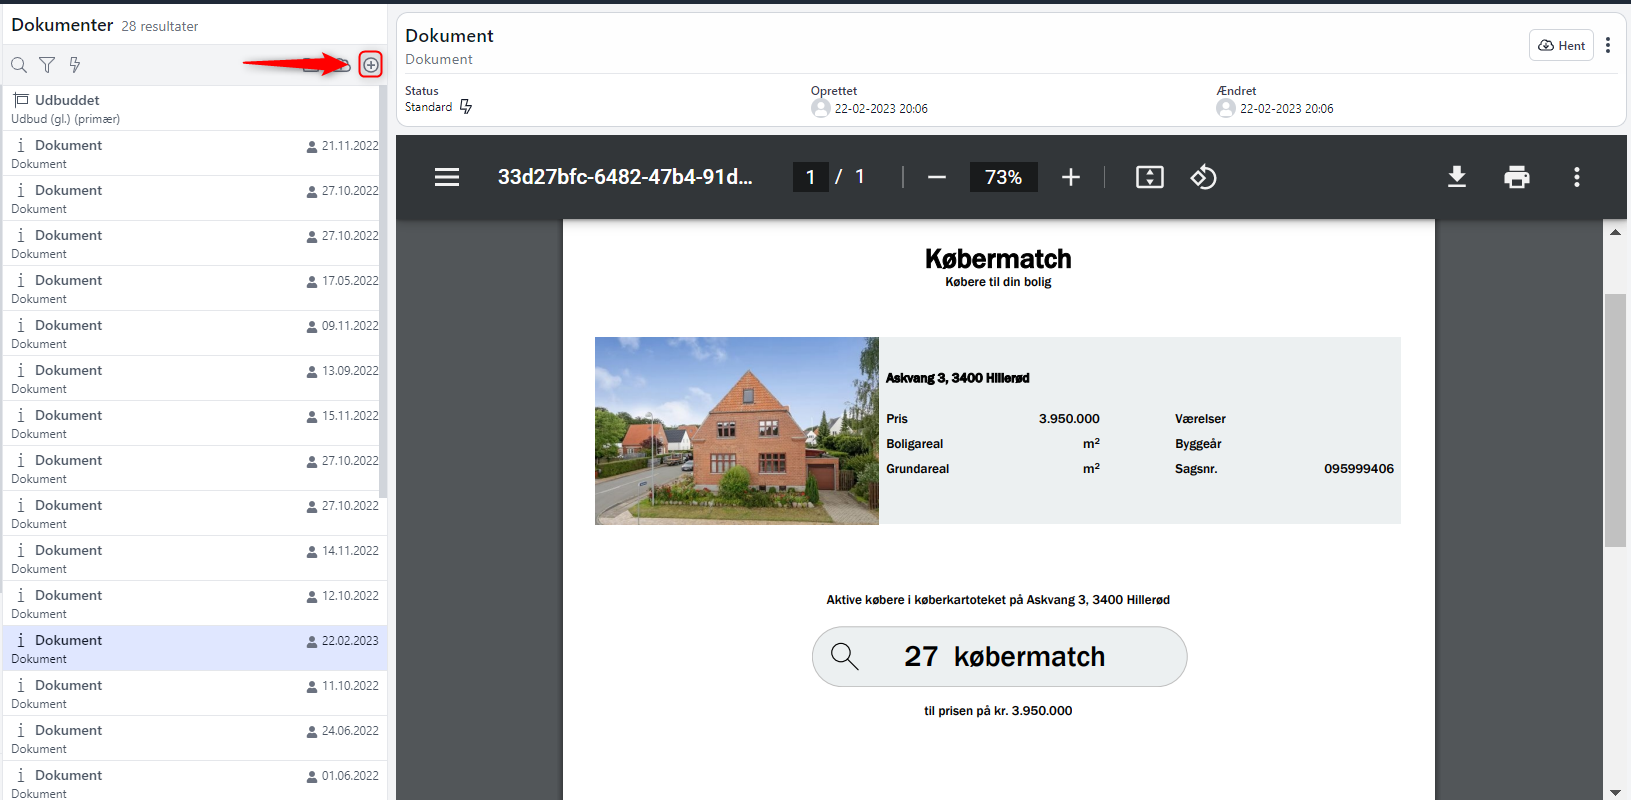Rotate the PDF page counterclockwise

1203,177
